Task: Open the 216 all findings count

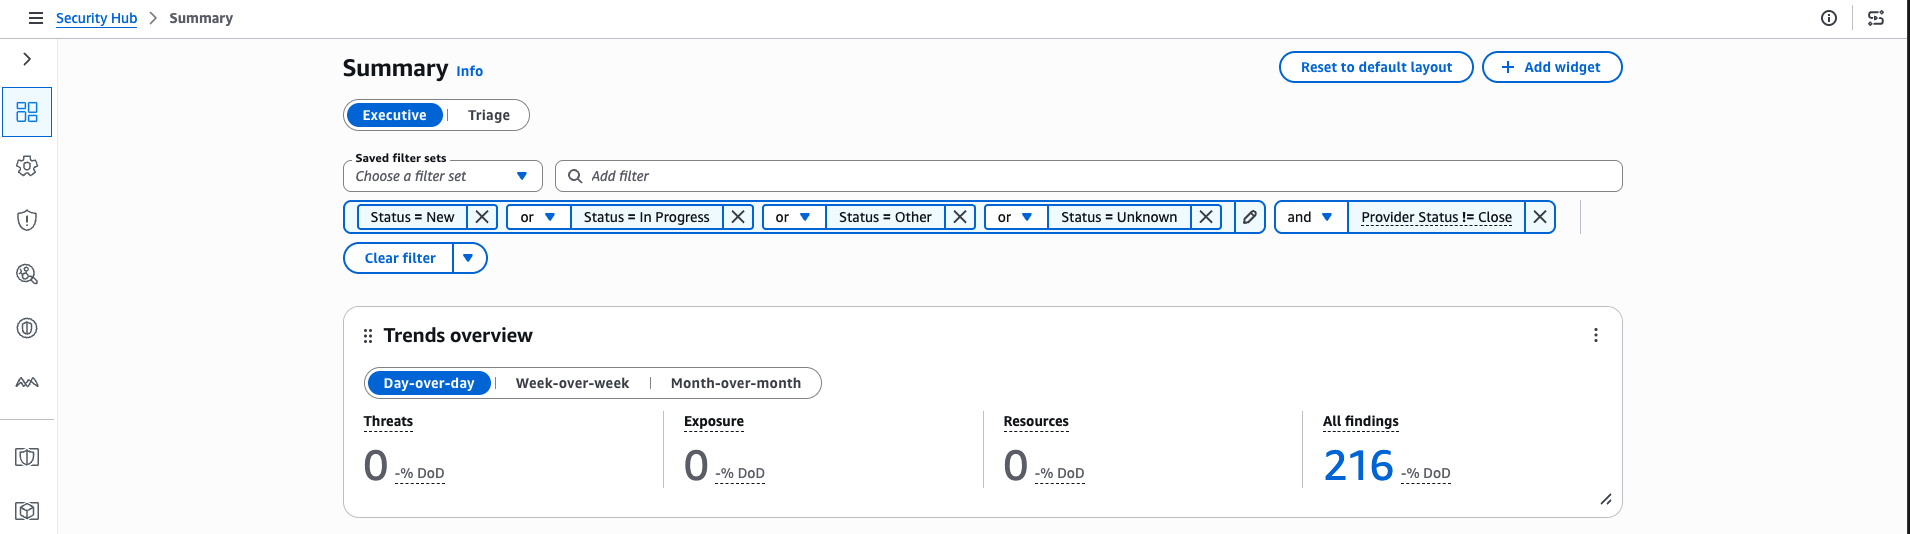Action: click(1358, 465)
